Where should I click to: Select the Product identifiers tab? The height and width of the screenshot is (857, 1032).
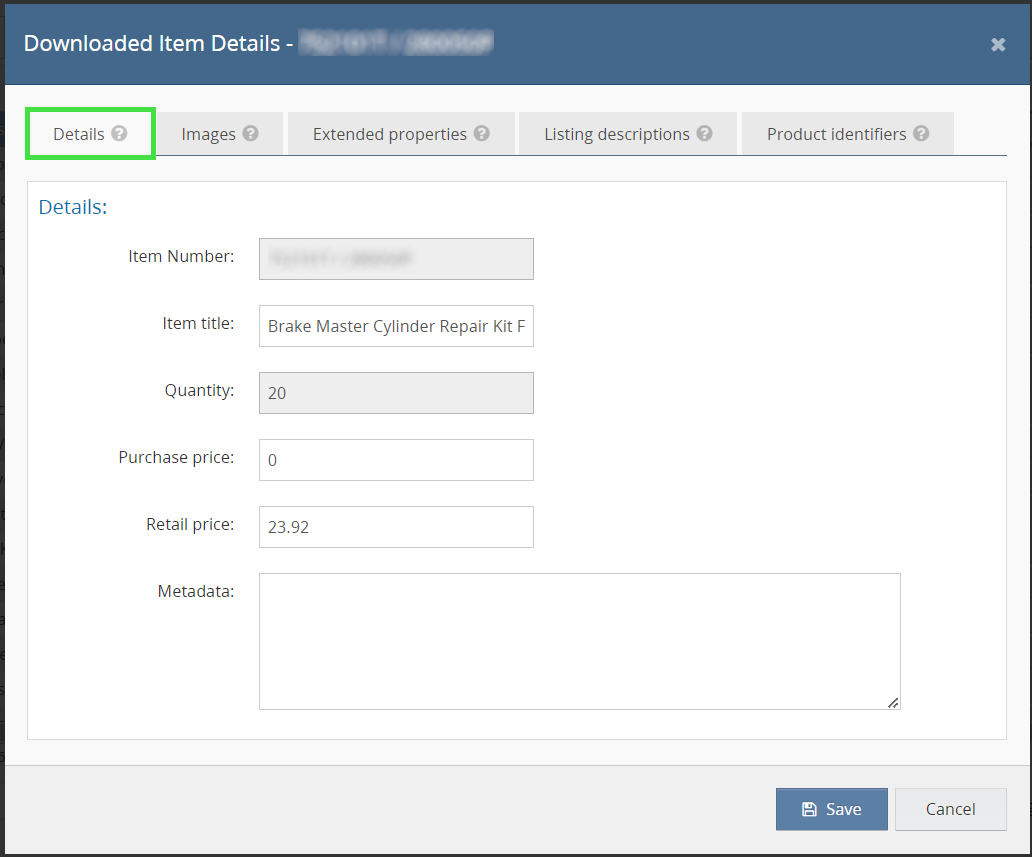(836, 134)
